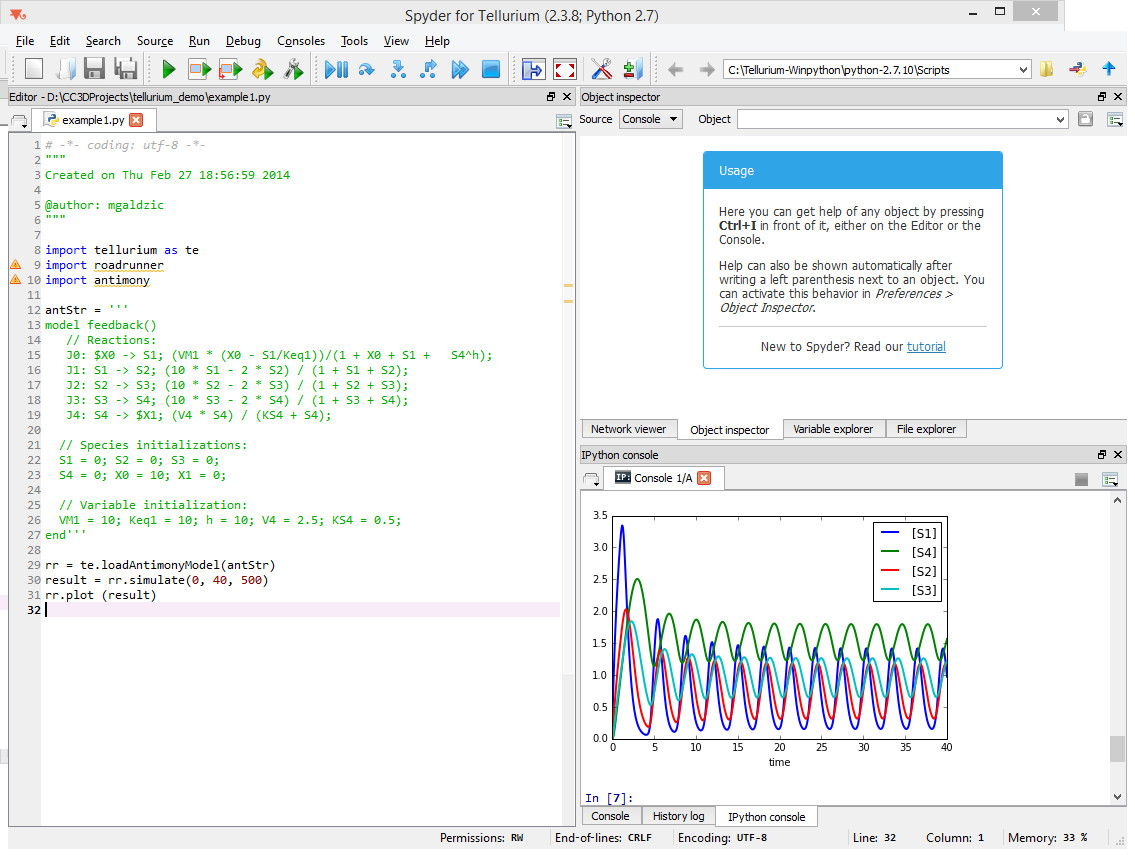Run the file with the green play icon
1135x855 pixels.
coord(169,70)
